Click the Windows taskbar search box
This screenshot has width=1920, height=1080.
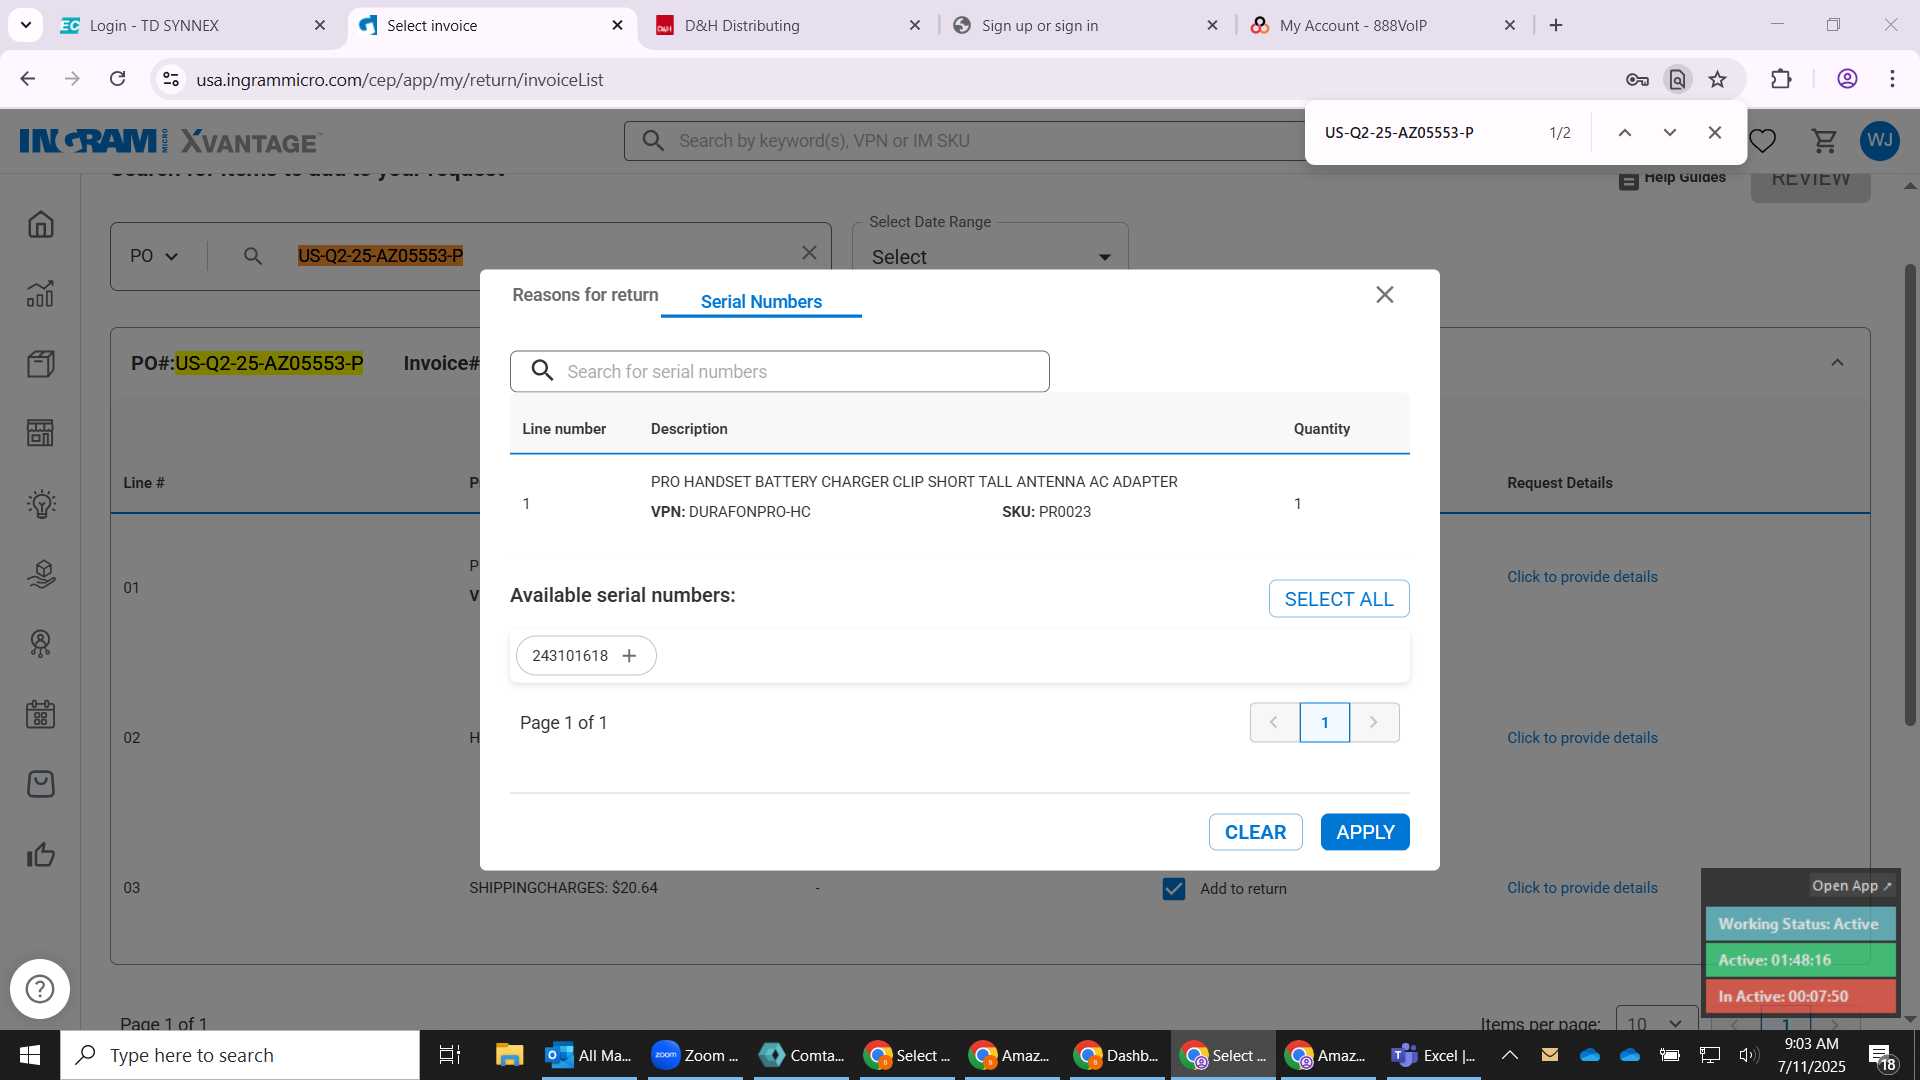(240, 1055)
